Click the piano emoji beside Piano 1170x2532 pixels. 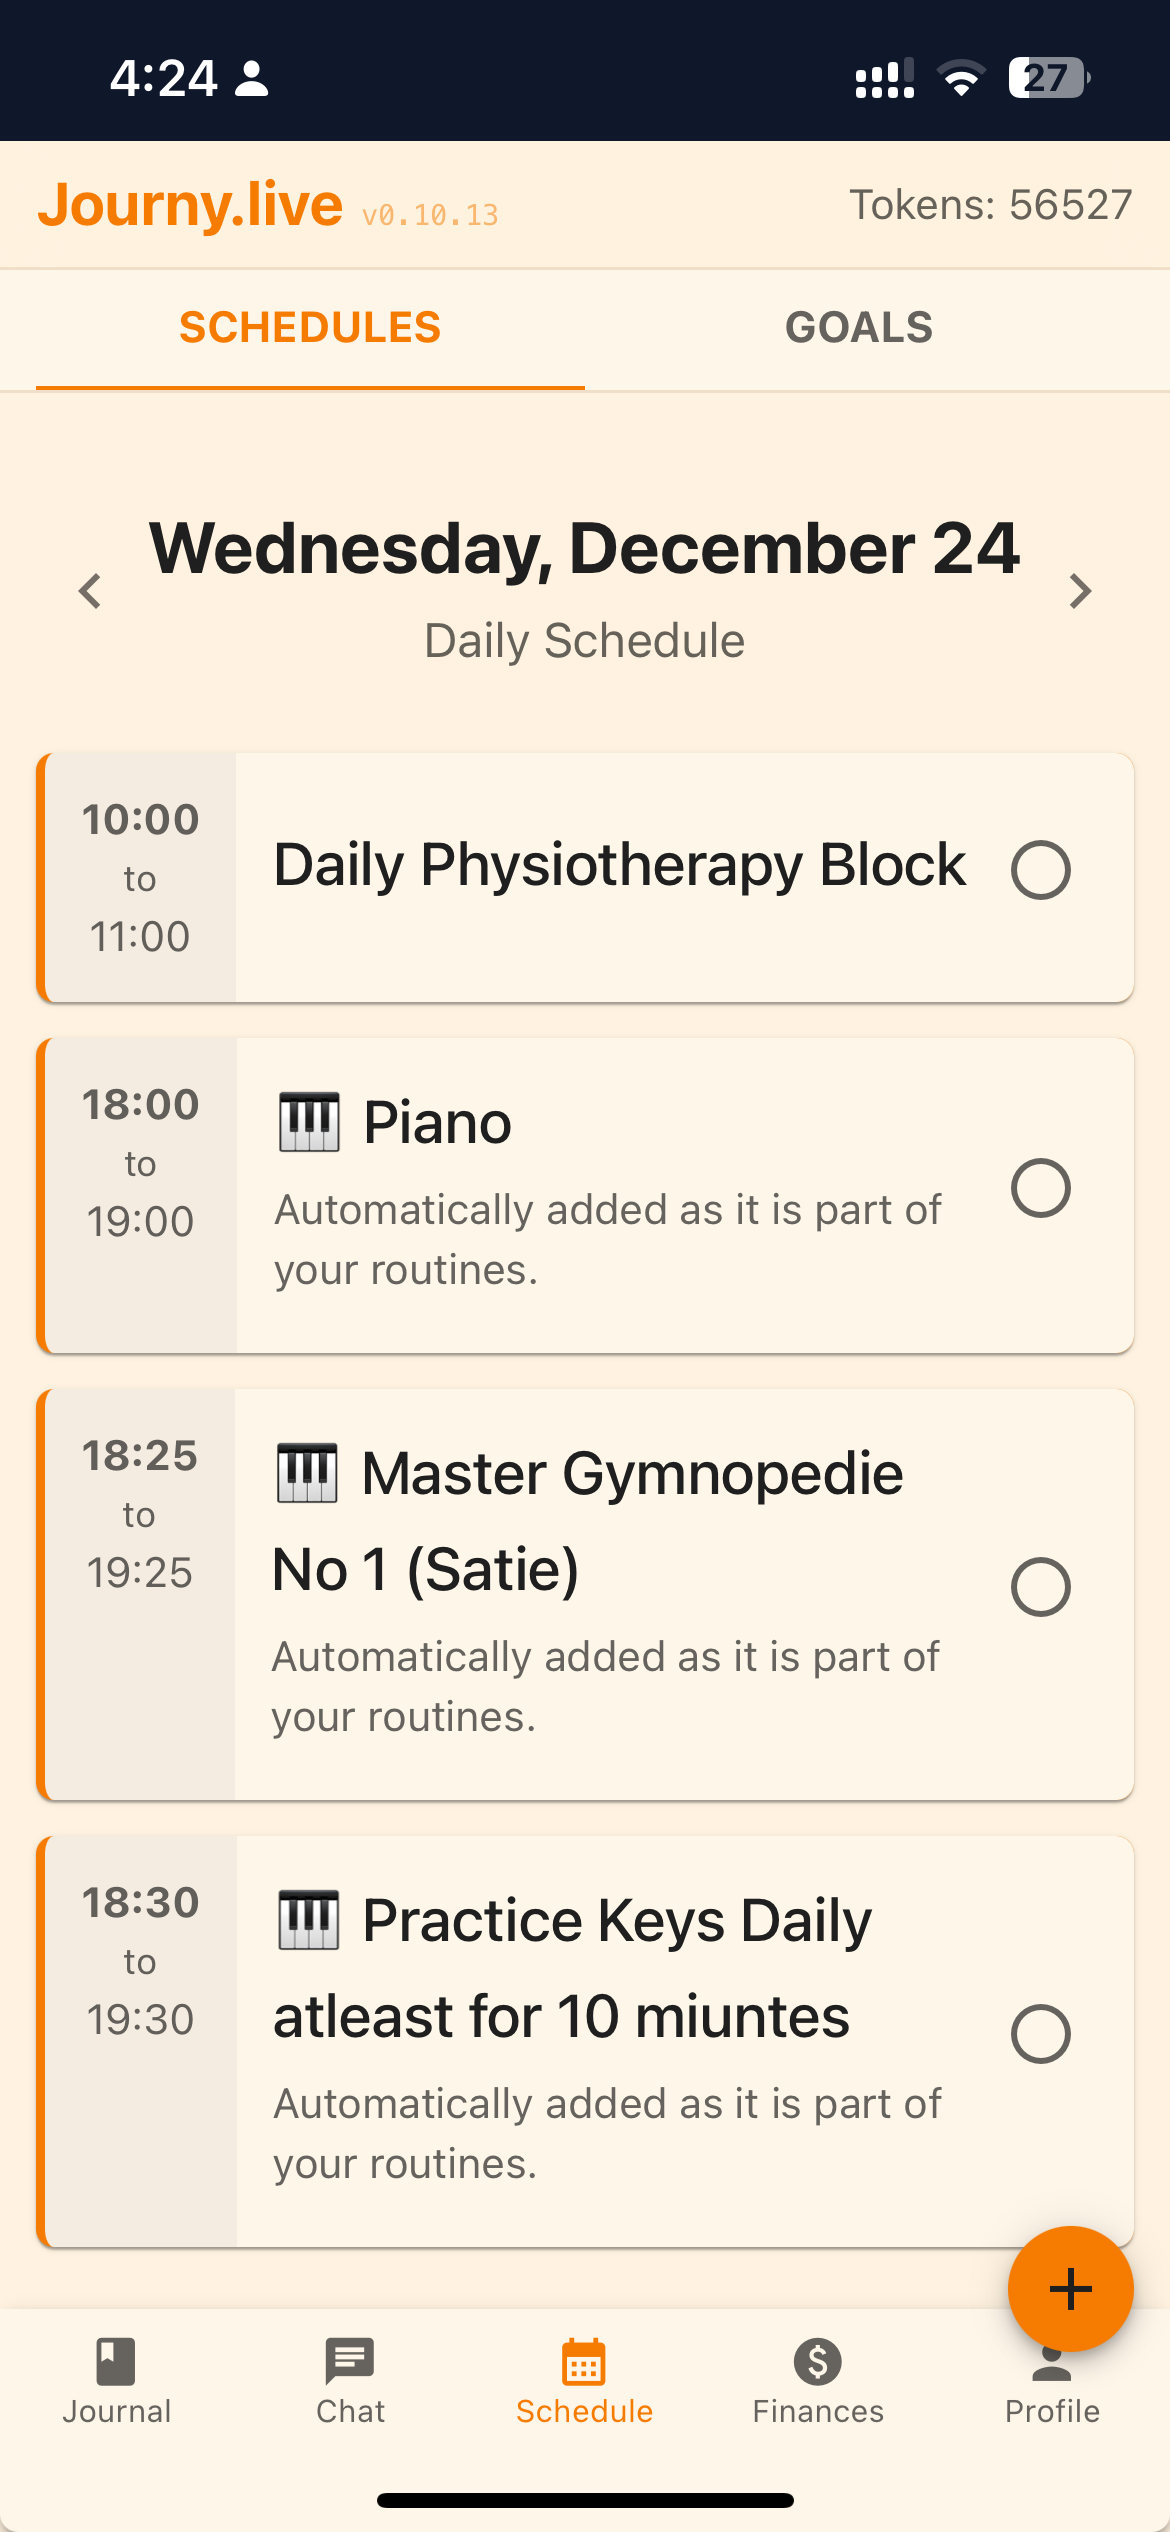coord(308,1122)
